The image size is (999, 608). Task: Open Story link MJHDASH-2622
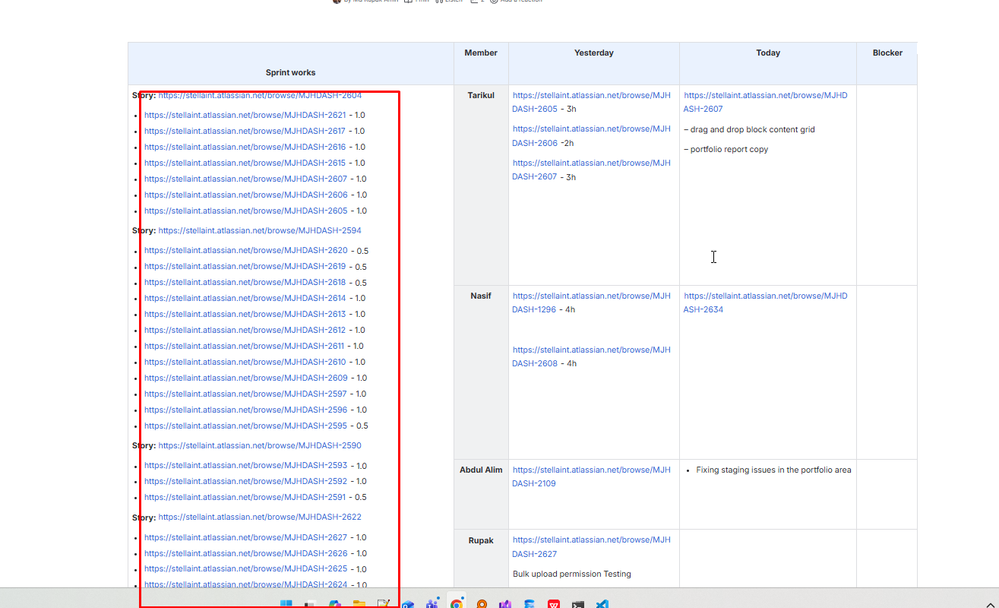(260, 516)
